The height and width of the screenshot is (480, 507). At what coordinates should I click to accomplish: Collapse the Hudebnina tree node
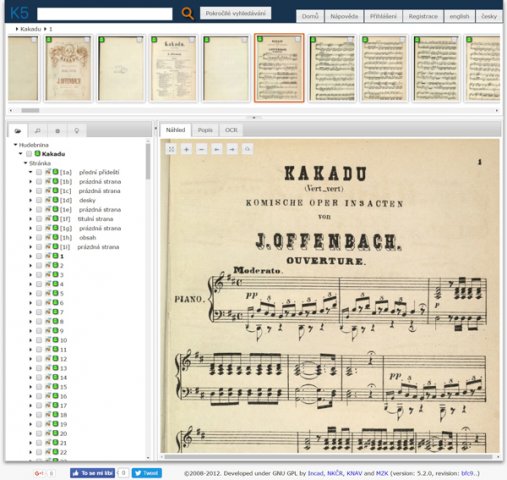[15, 145]
